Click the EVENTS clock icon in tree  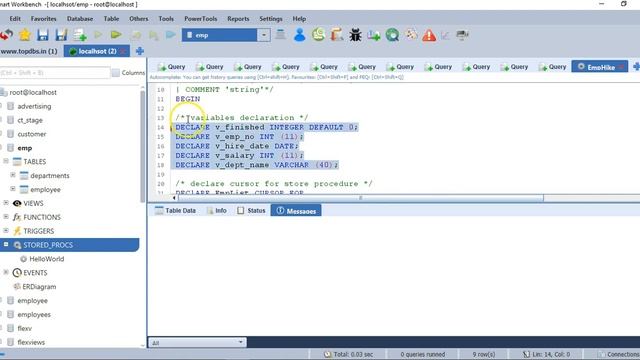pos(17,273)
